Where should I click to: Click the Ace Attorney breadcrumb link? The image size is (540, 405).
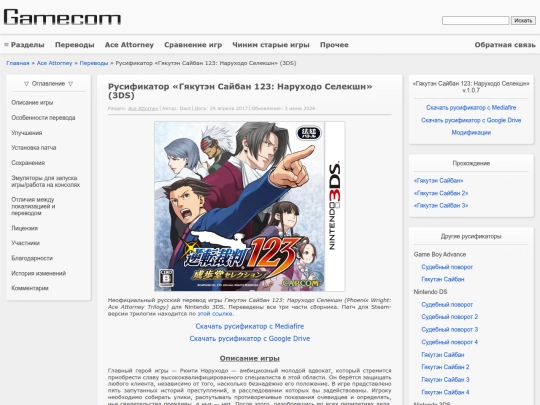pos(54,63)
